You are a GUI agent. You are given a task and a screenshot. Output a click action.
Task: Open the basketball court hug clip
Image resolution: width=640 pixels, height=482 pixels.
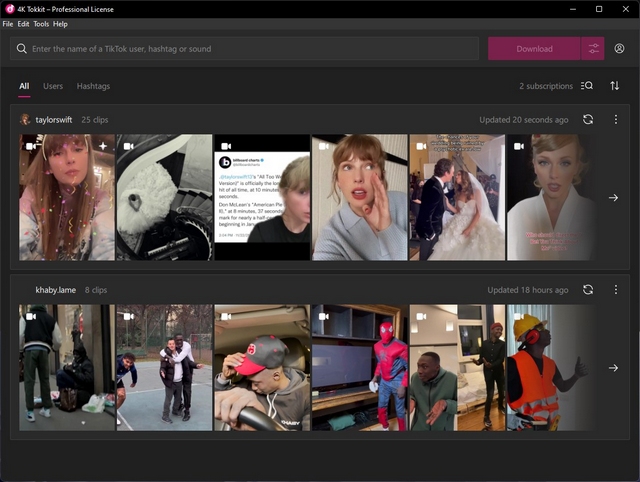(x=164, y=367)
